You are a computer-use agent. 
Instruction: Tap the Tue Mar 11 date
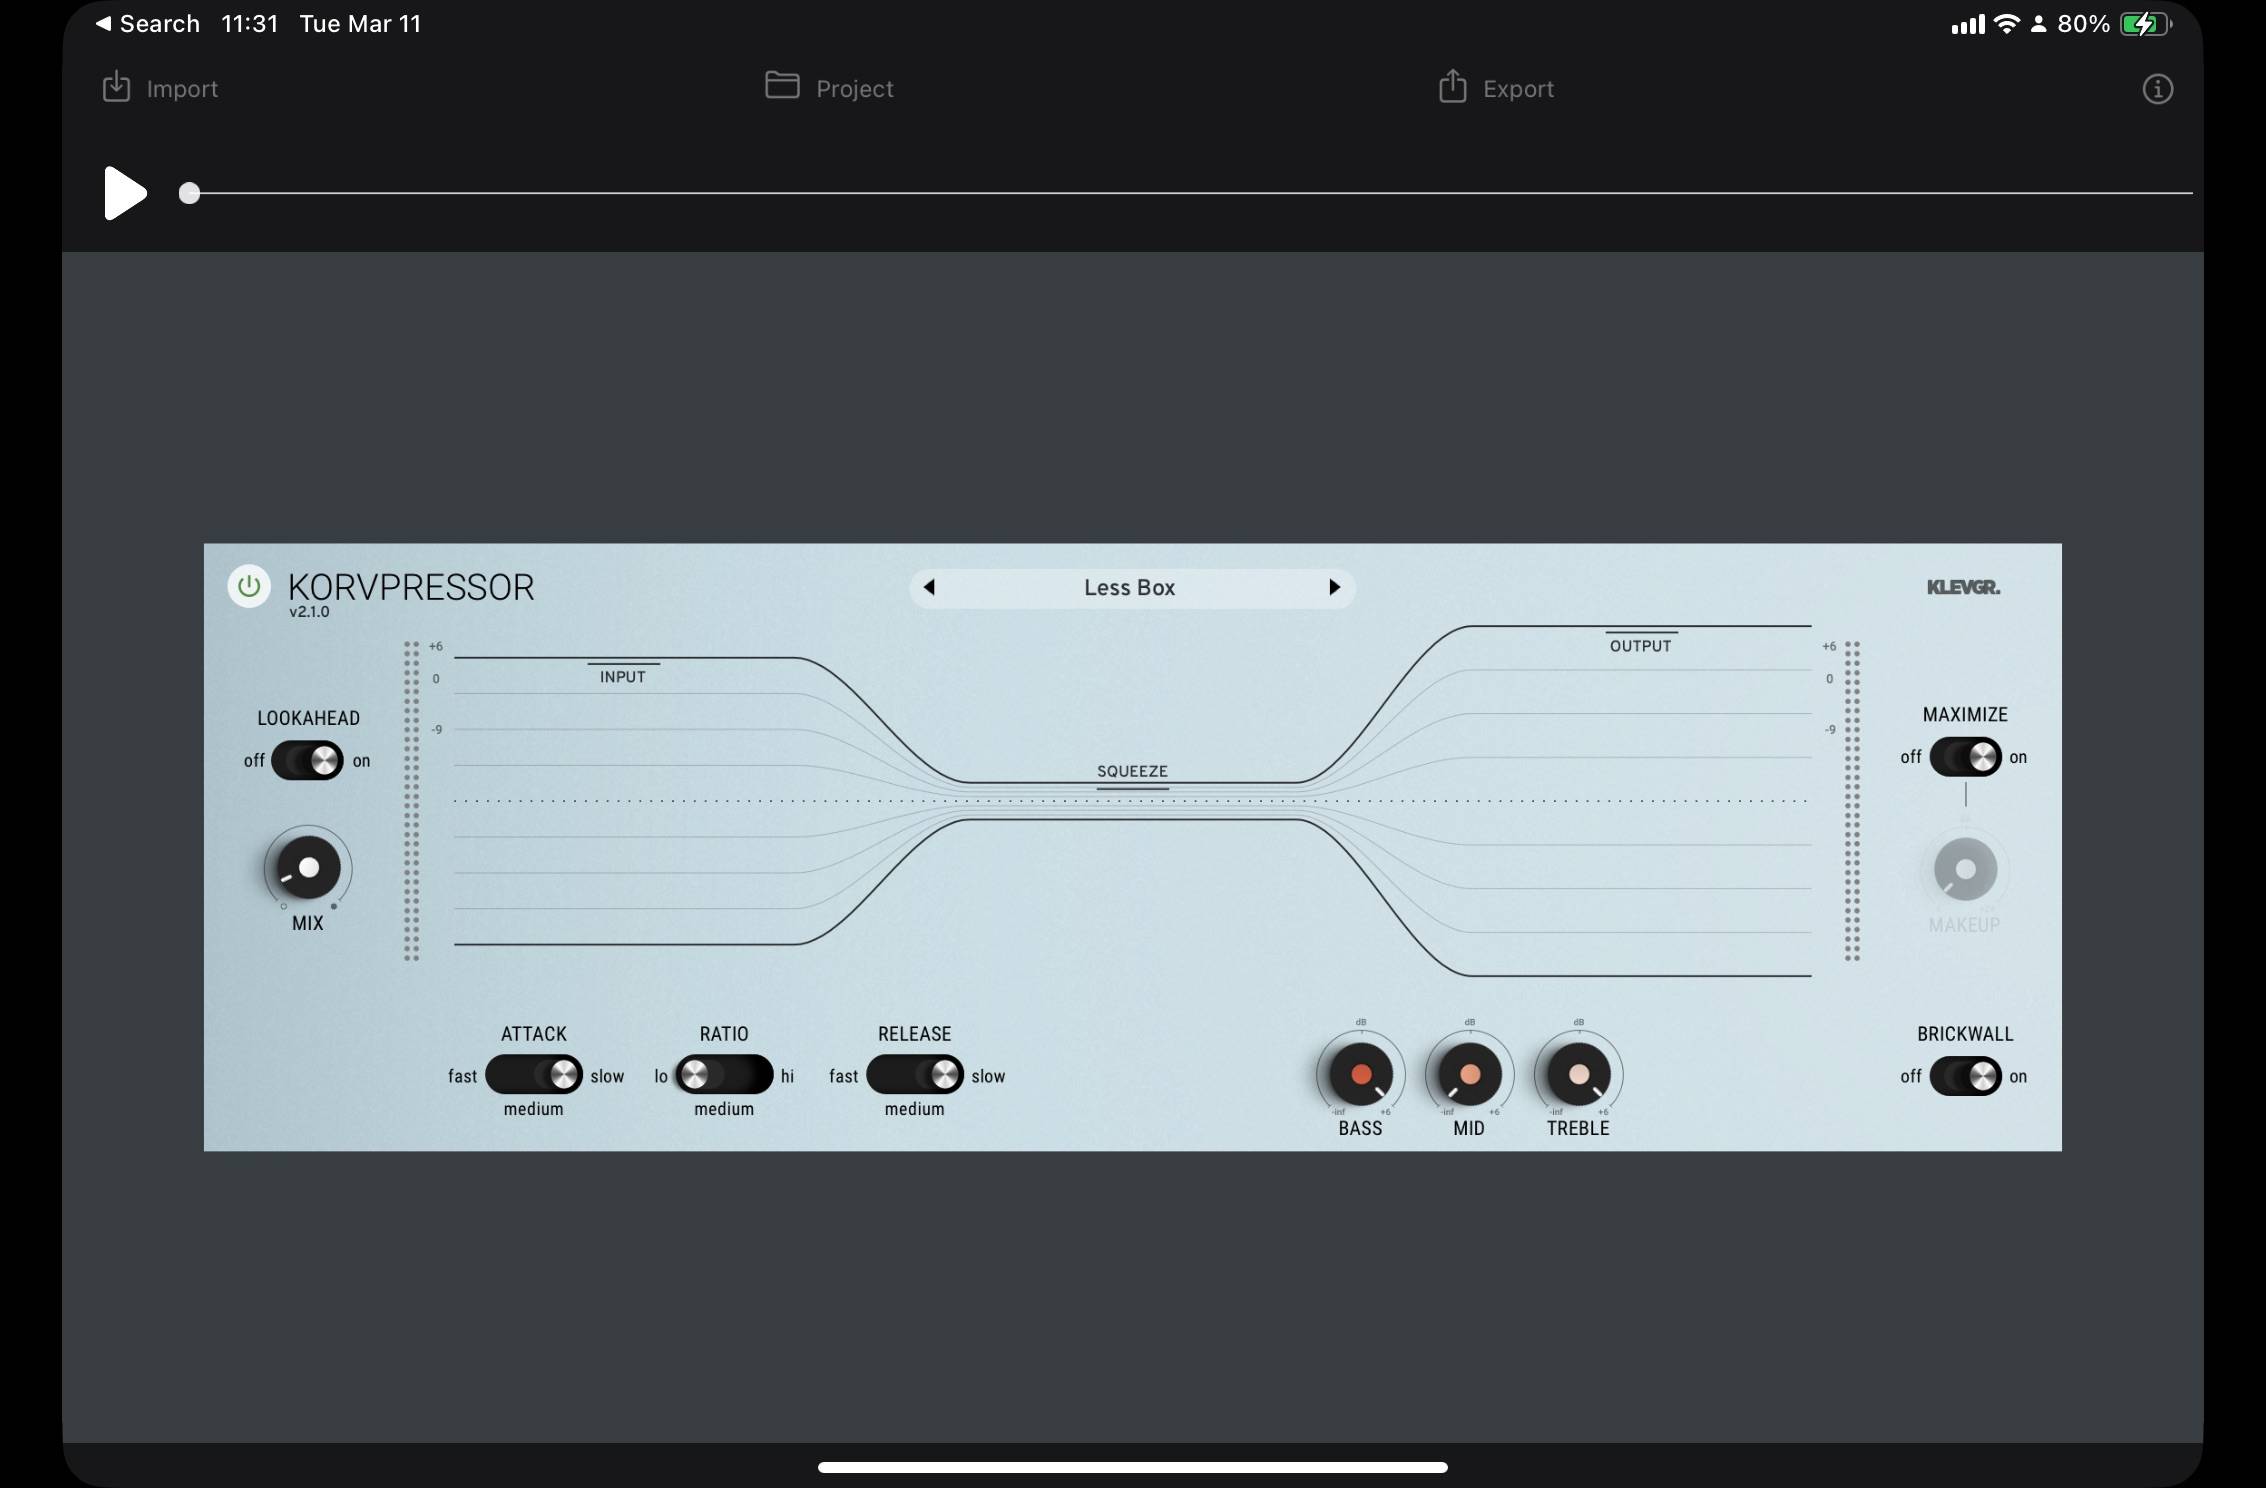[360, 24]
